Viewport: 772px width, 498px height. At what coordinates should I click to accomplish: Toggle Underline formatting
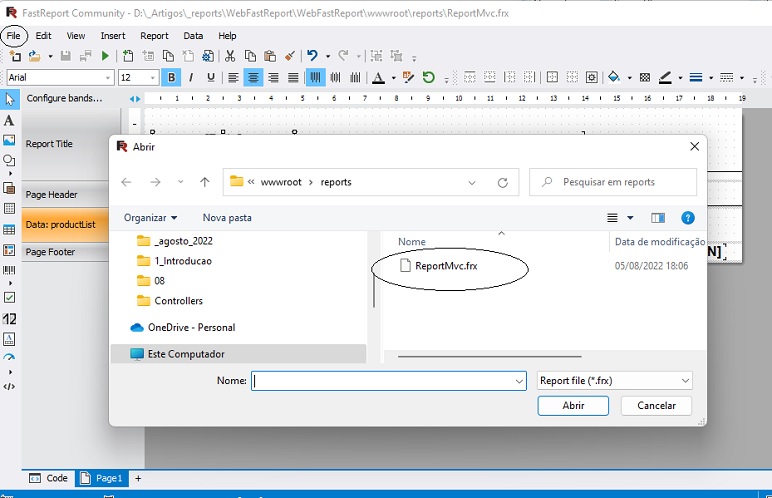[211, 77]
